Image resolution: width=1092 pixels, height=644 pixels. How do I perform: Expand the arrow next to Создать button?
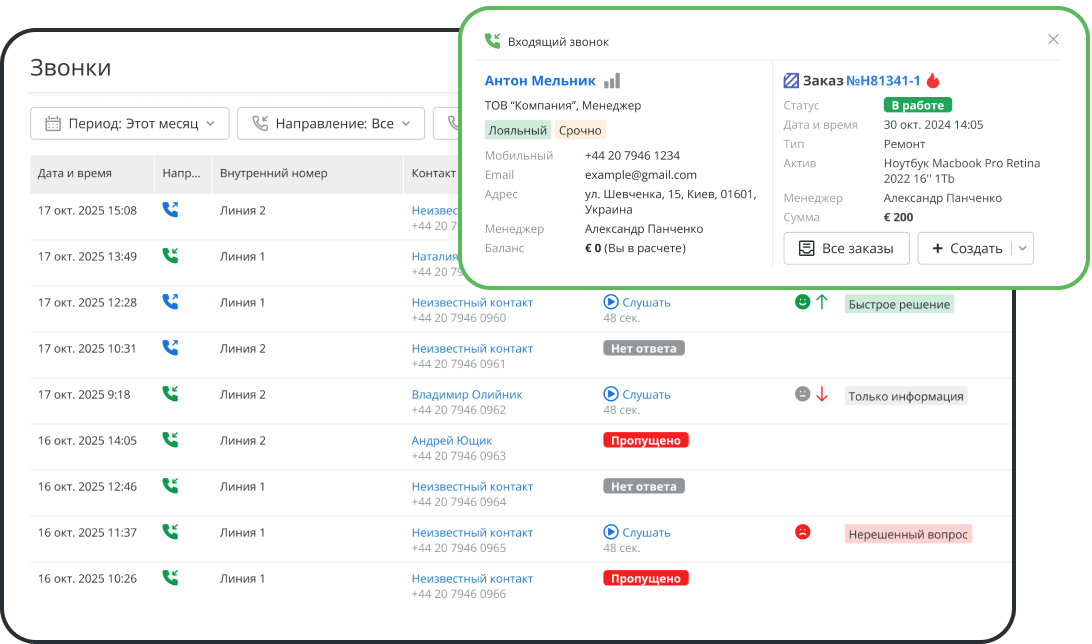pos(1022,248)
